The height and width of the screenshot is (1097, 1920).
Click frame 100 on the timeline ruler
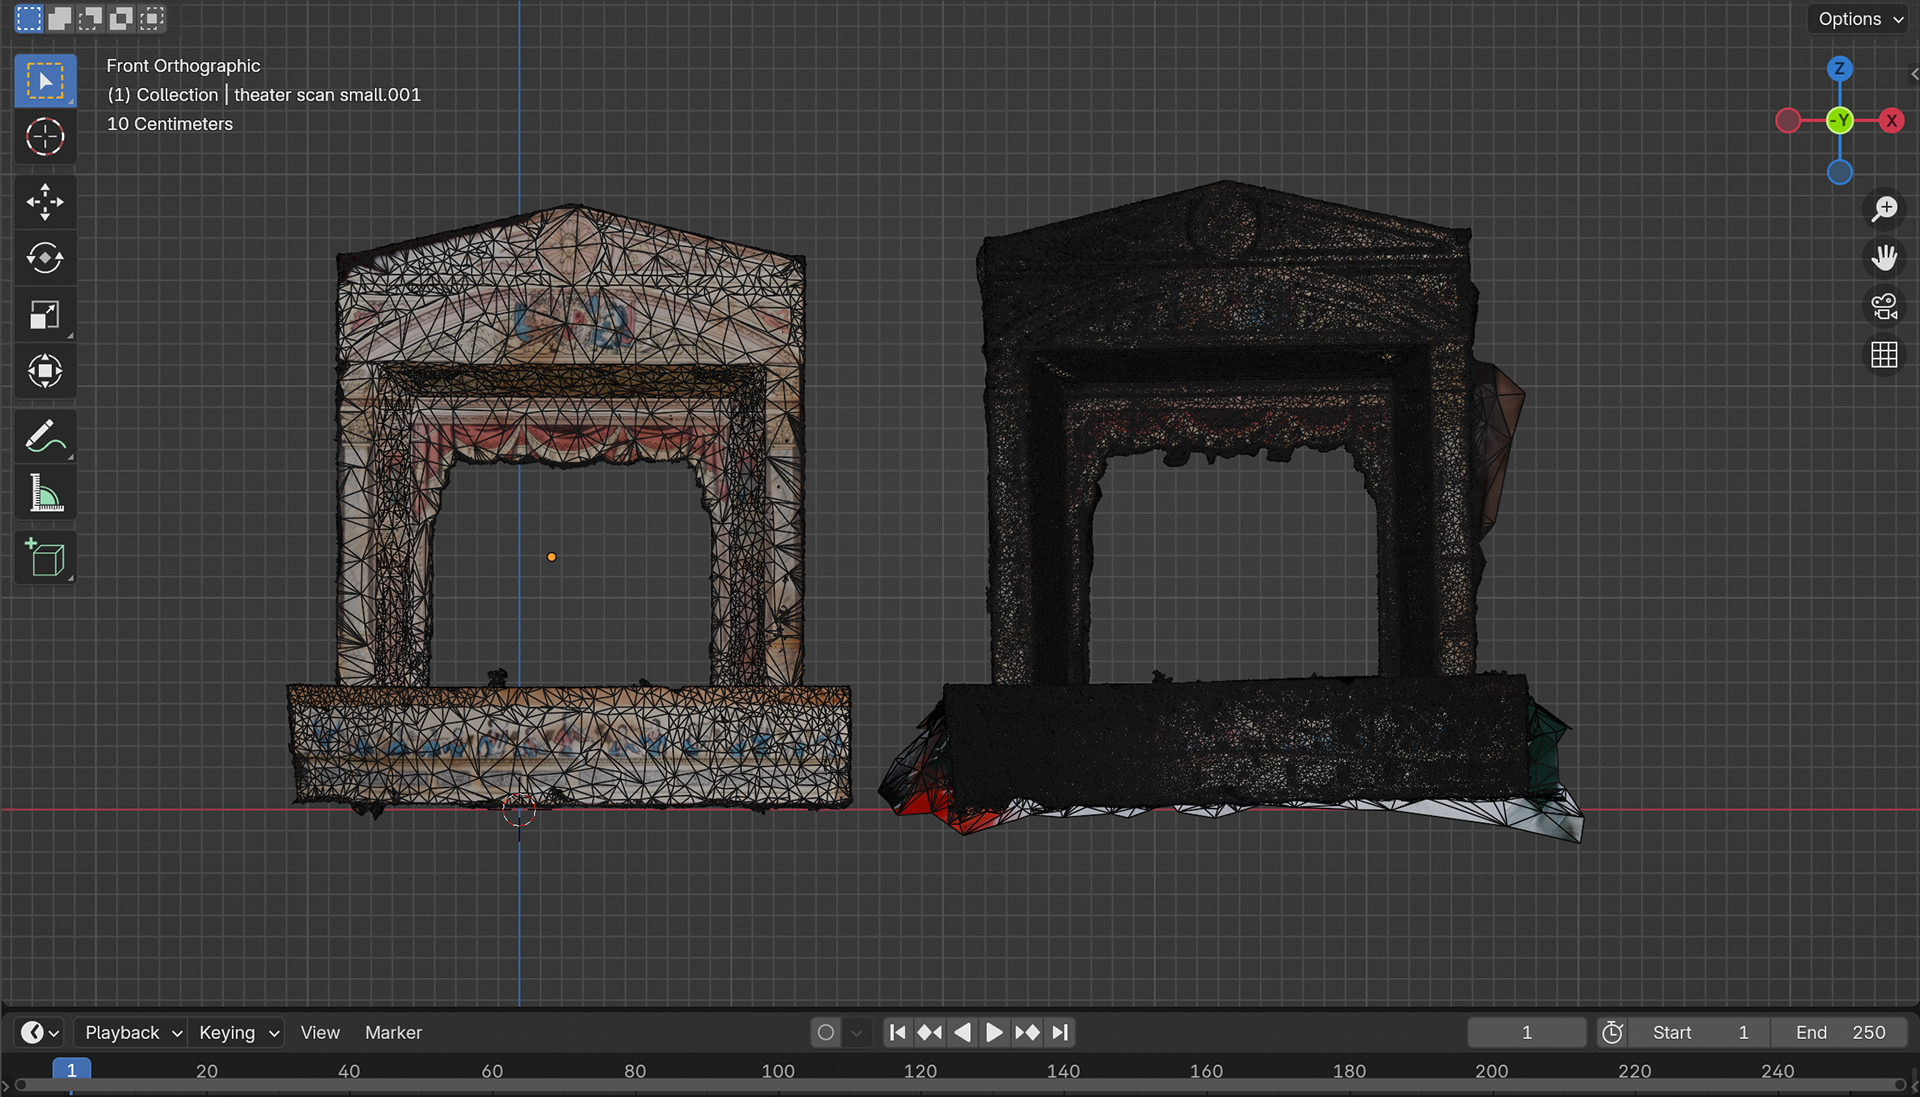[x=778, y=1070]
